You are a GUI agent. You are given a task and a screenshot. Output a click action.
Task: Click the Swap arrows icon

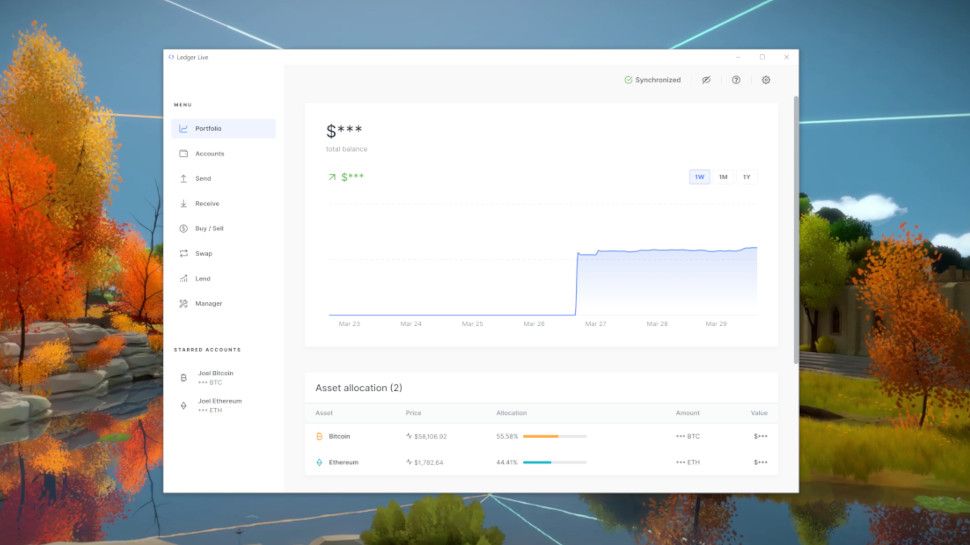coord(183,254)
